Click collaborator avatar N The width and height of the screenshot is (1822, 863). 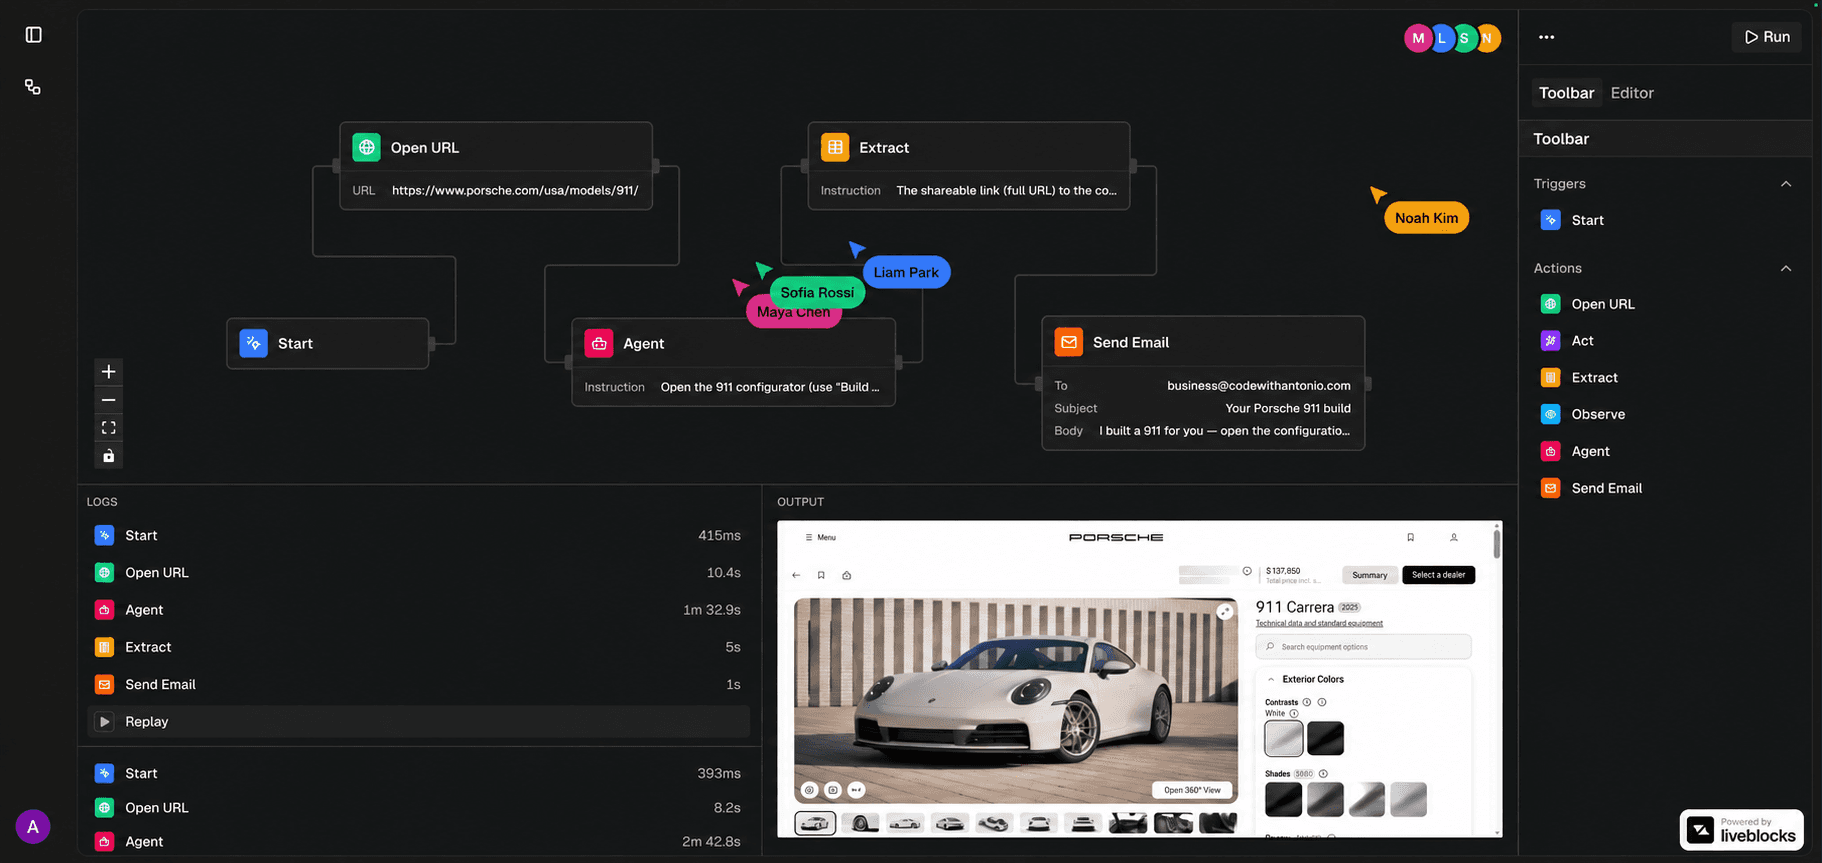[x=1488, y=38]
